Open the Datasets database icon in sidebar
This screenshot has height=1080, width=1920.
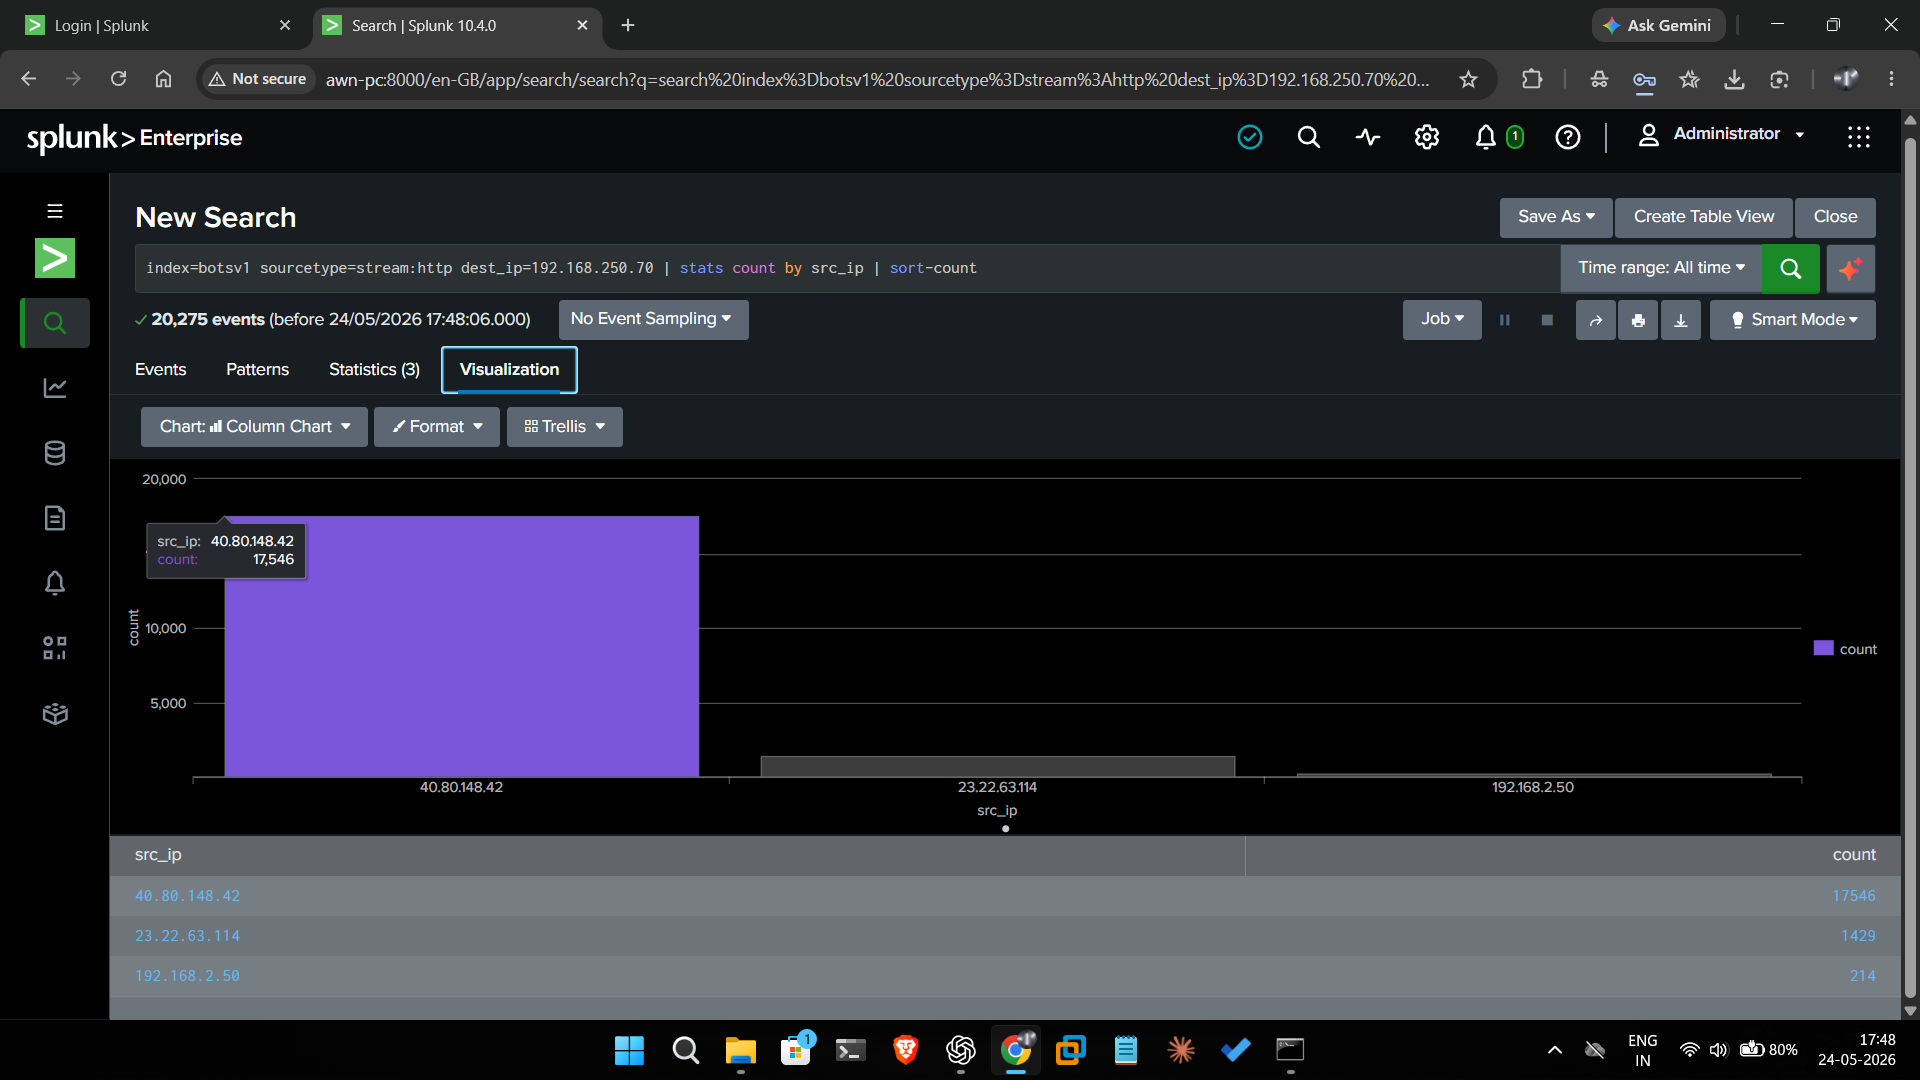[x=55, y=453]
